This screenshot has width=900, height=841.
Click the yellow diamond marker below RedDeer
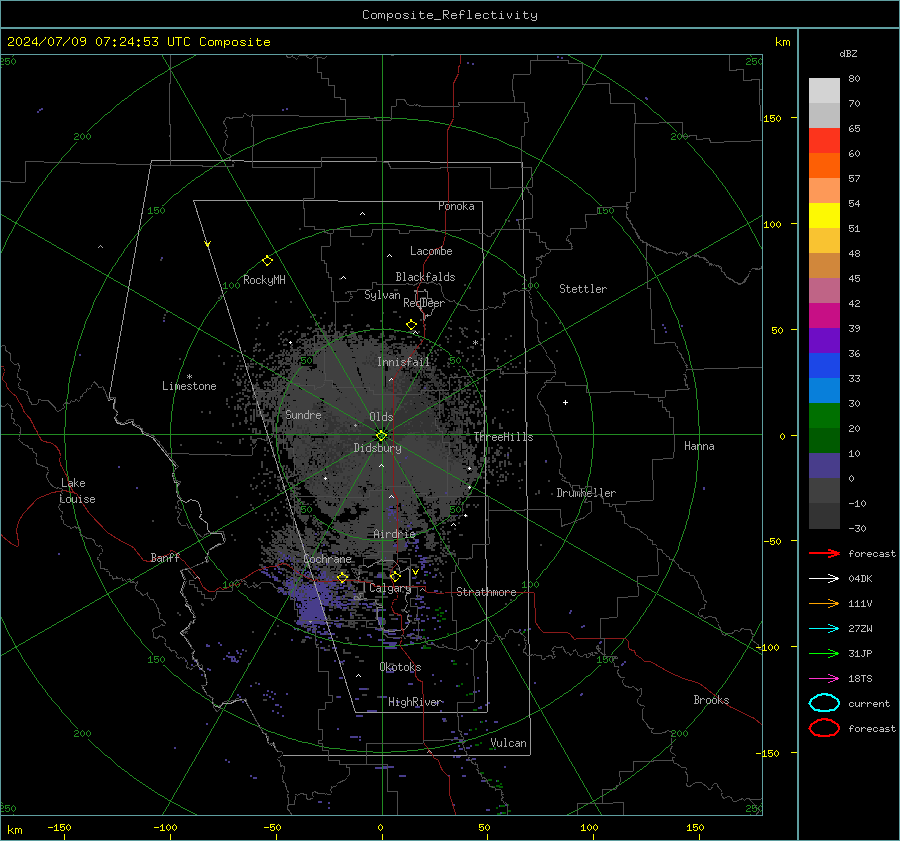point(412,325)
